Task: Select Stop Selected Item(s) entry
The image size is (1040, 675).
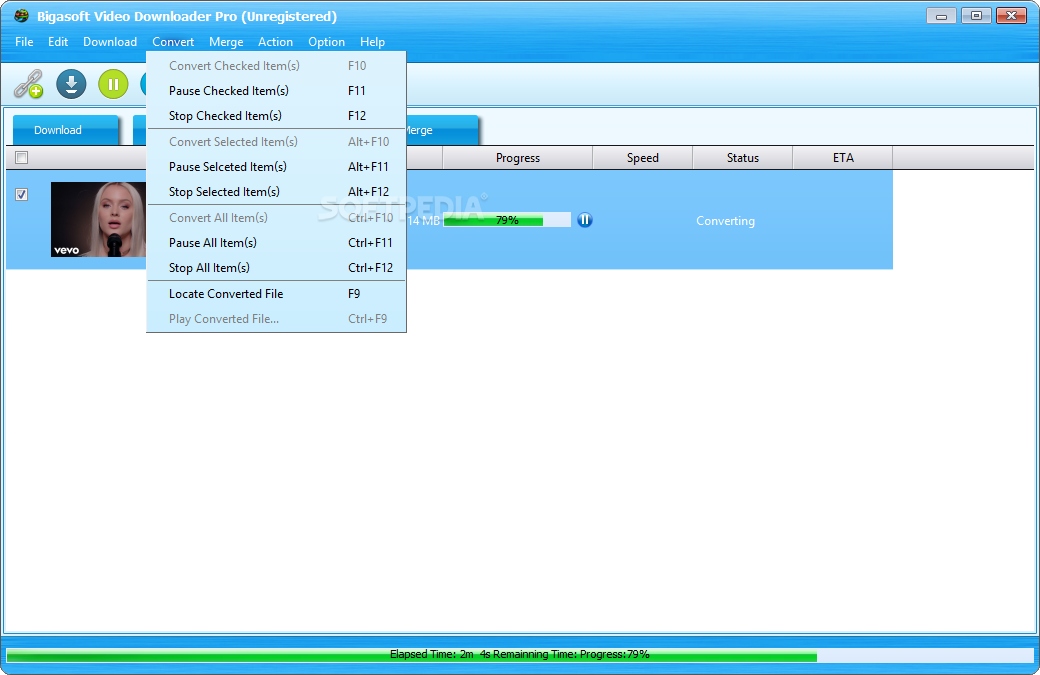Action: pyautogui.click(x=276, y=192)
